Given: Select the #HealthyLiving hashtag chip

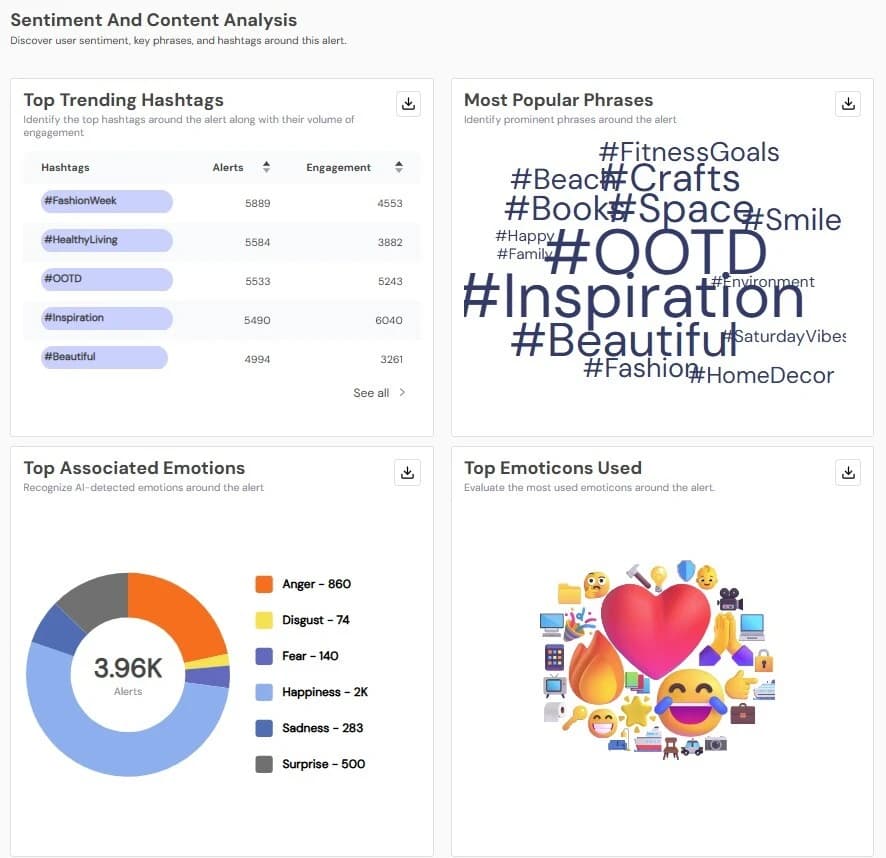Looking at the screenshot, I should pos(106,240).
